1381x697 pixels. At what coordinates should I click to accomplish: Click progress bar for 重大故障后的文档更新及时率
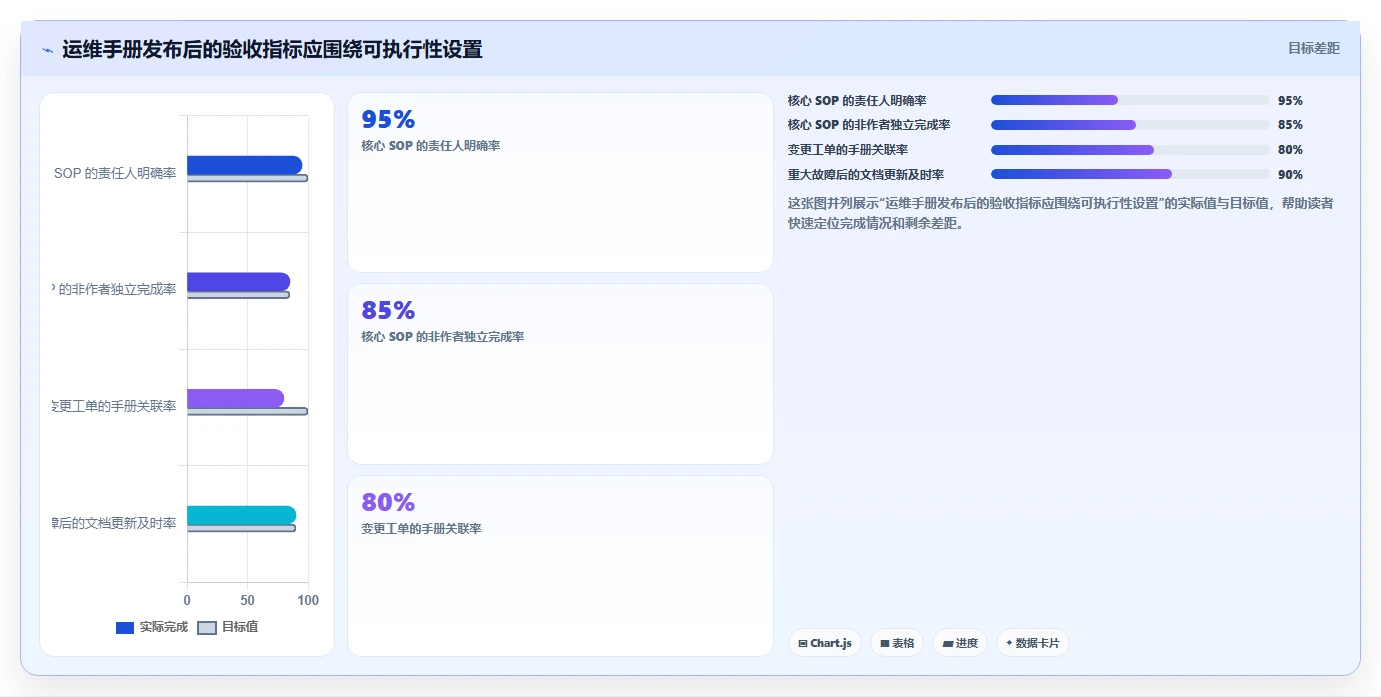pyautogui.click(x=1130, y=174)
